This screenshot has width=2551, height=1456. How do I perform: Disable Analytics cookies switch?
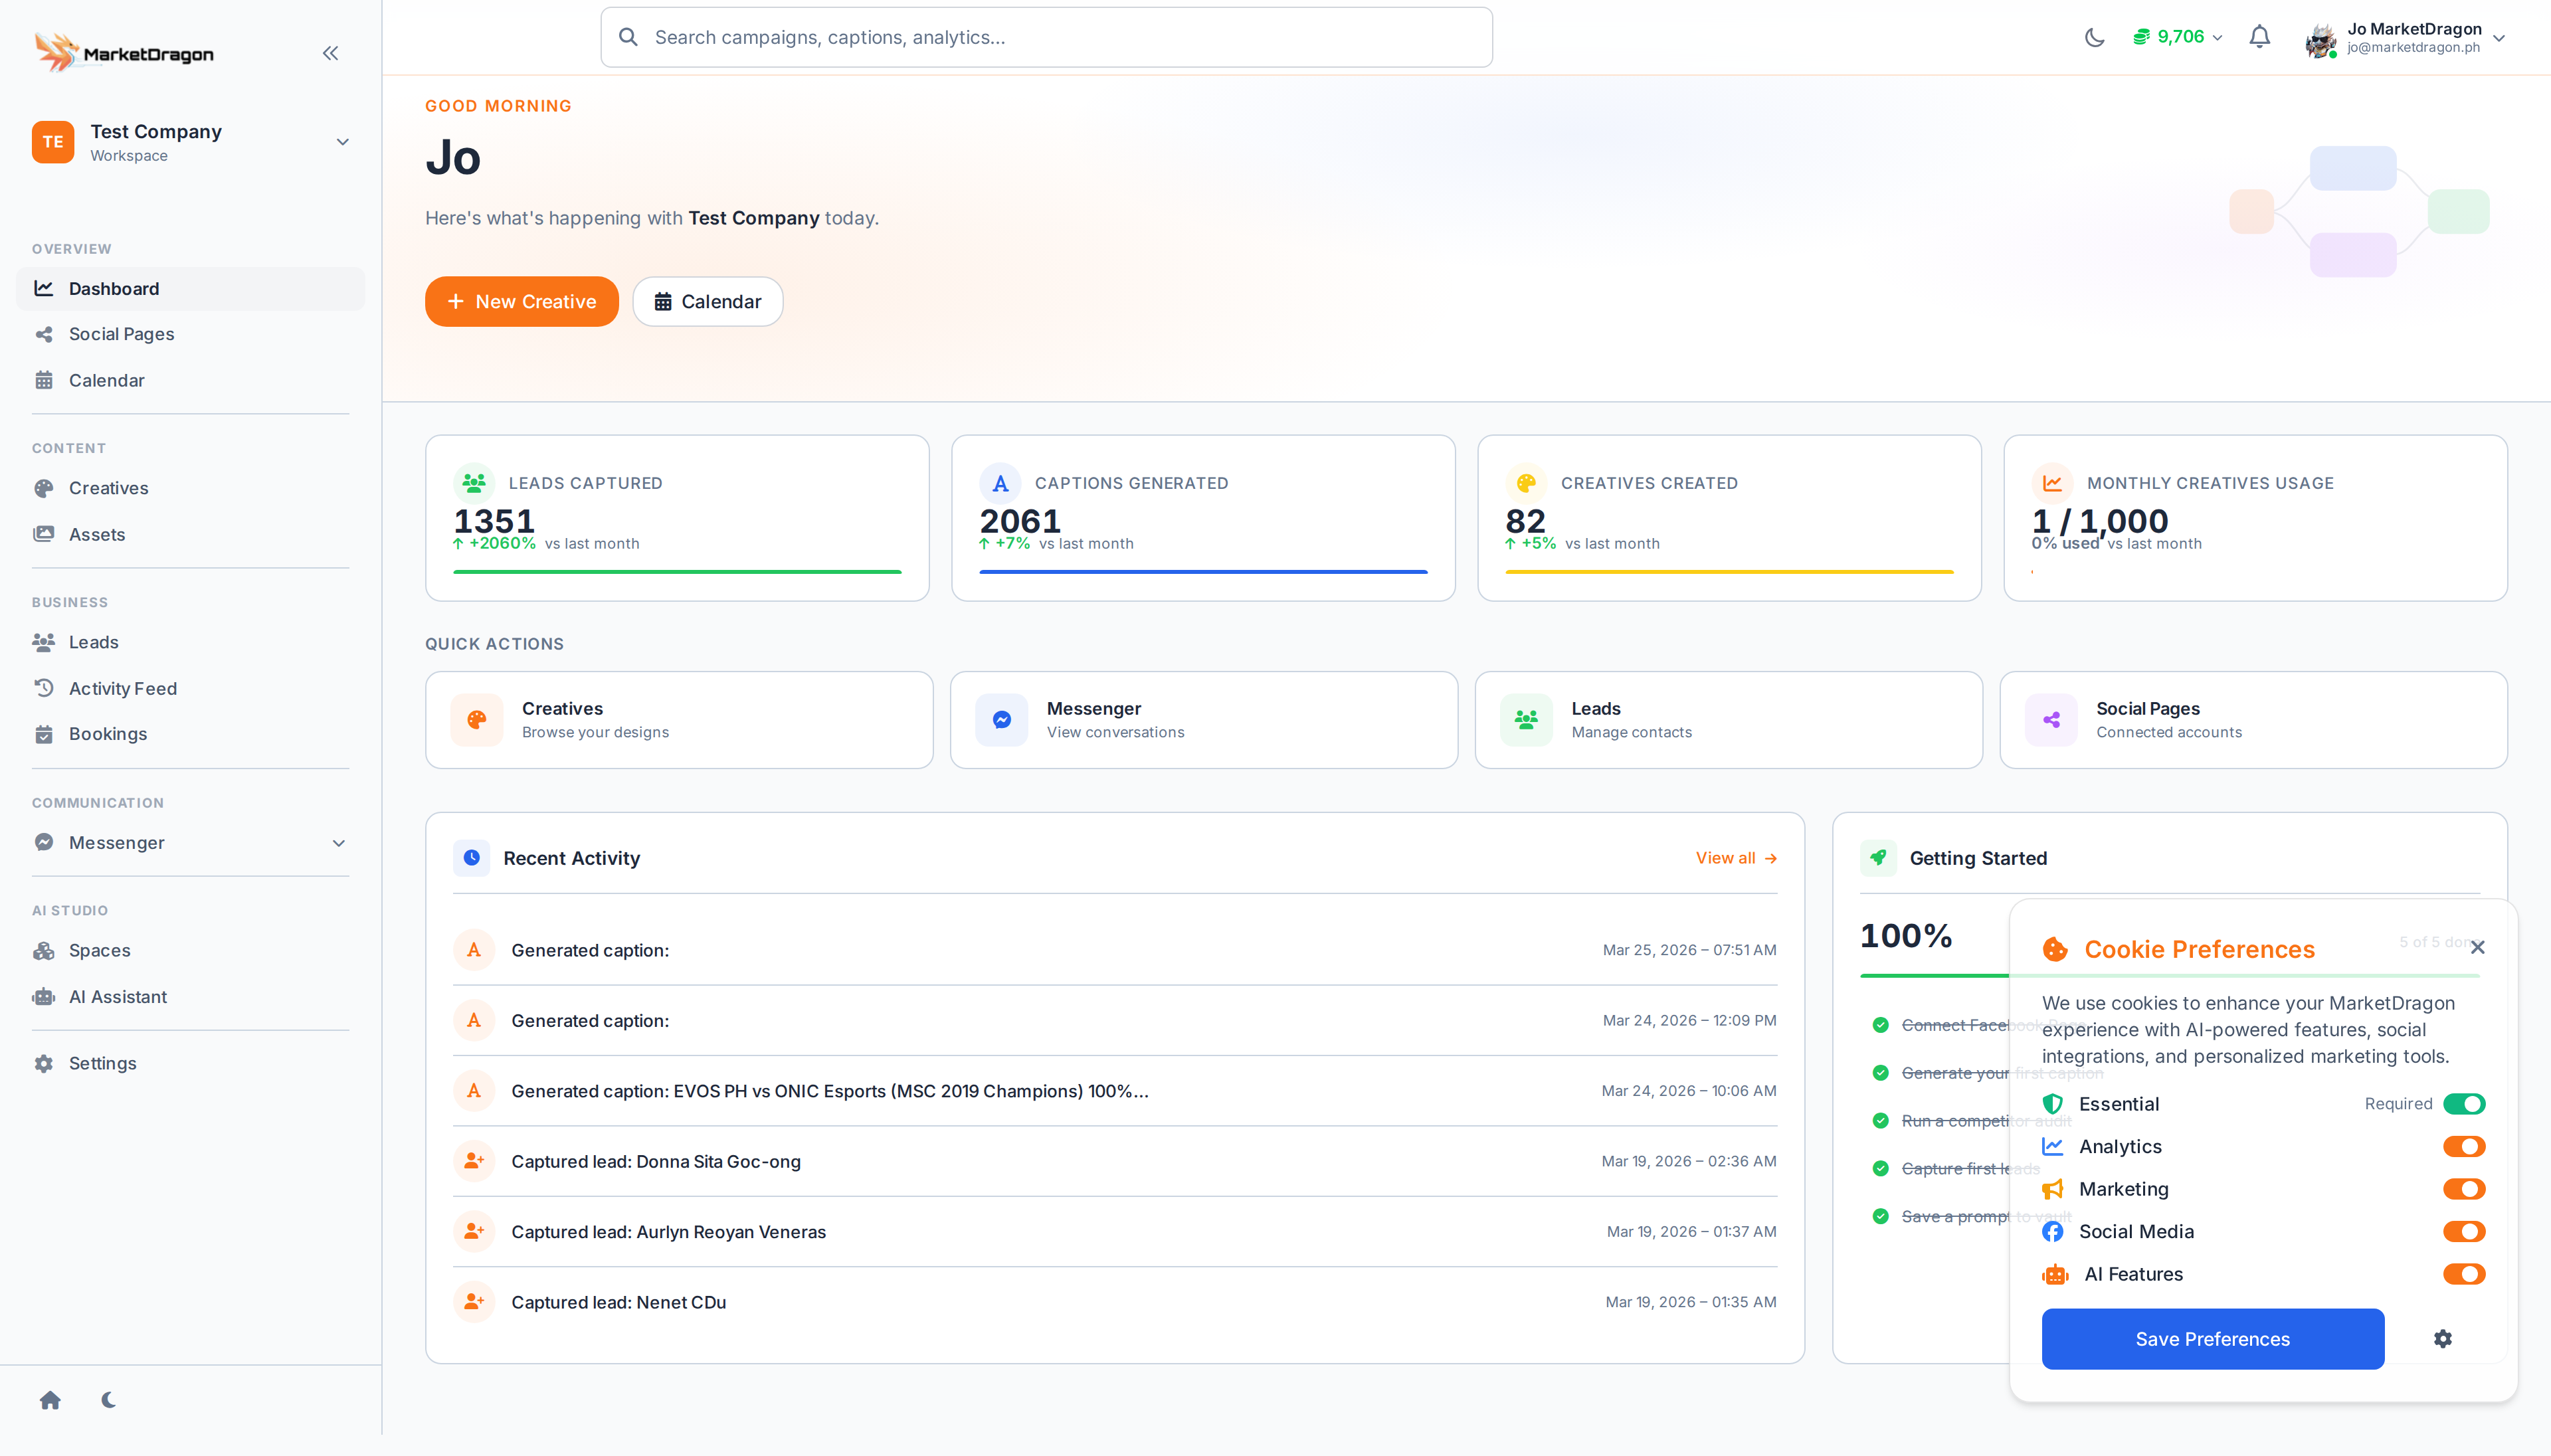point(2464,1147)
